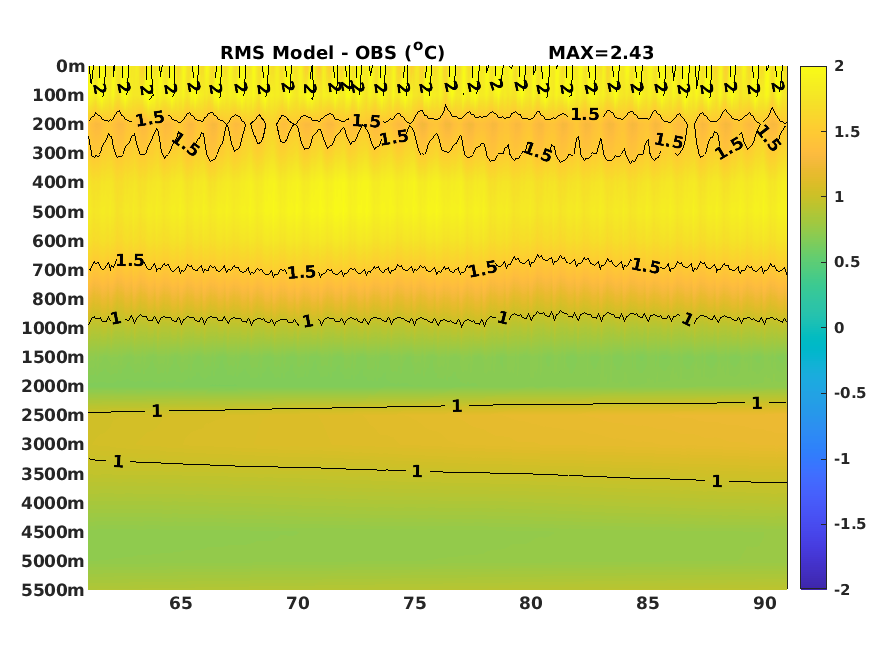The width and height of the screenshot is (875, 656).
Task: Click the '5500m' depth axis label
Action: [x=53, y=590]
